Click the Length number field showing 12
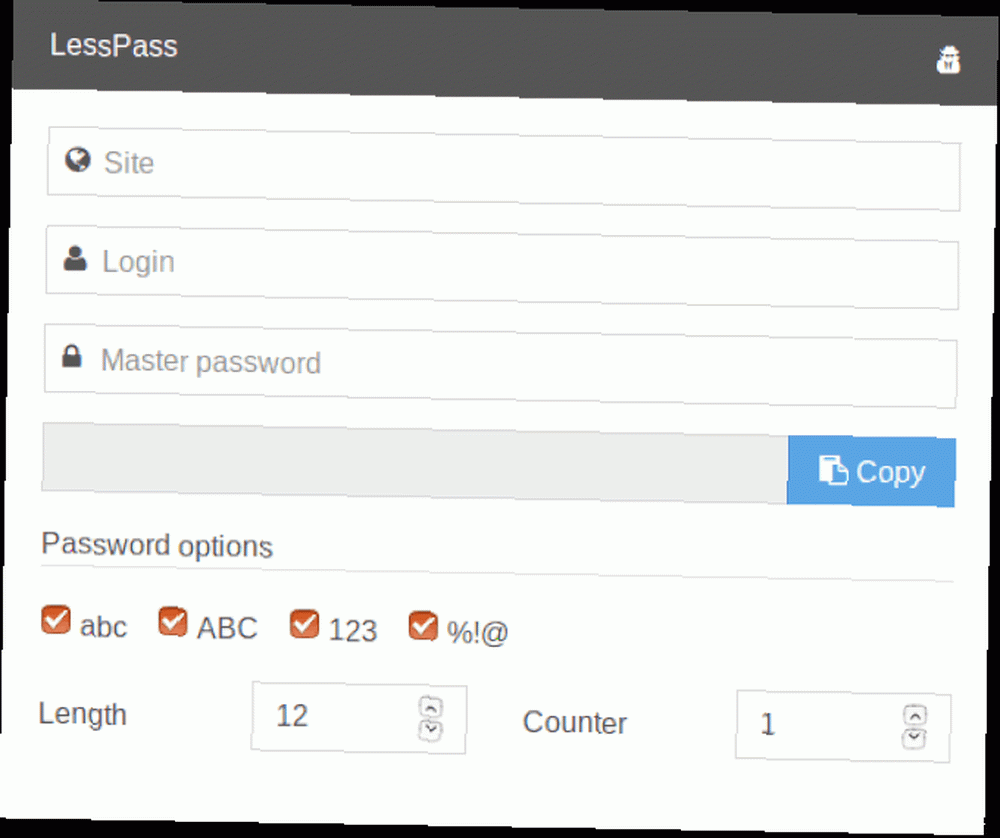1000x838 pixels. click(x=359, y=717)
